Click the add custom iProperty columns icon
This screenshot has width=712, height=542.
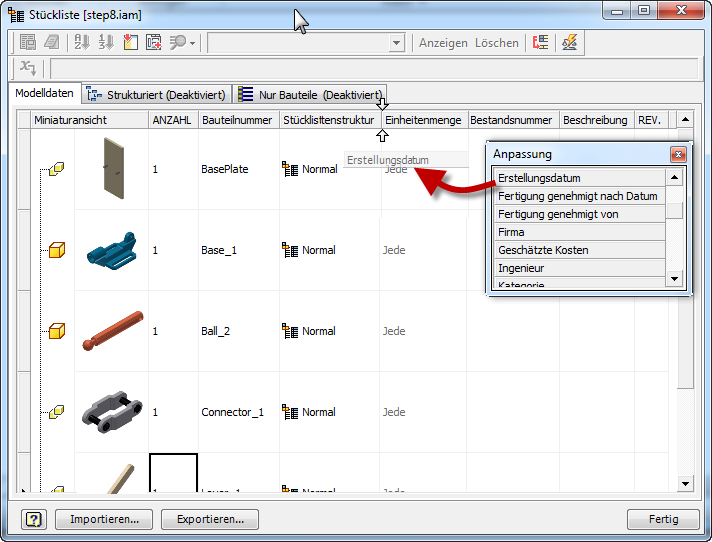pyautogui.click(x=154, y=43)
